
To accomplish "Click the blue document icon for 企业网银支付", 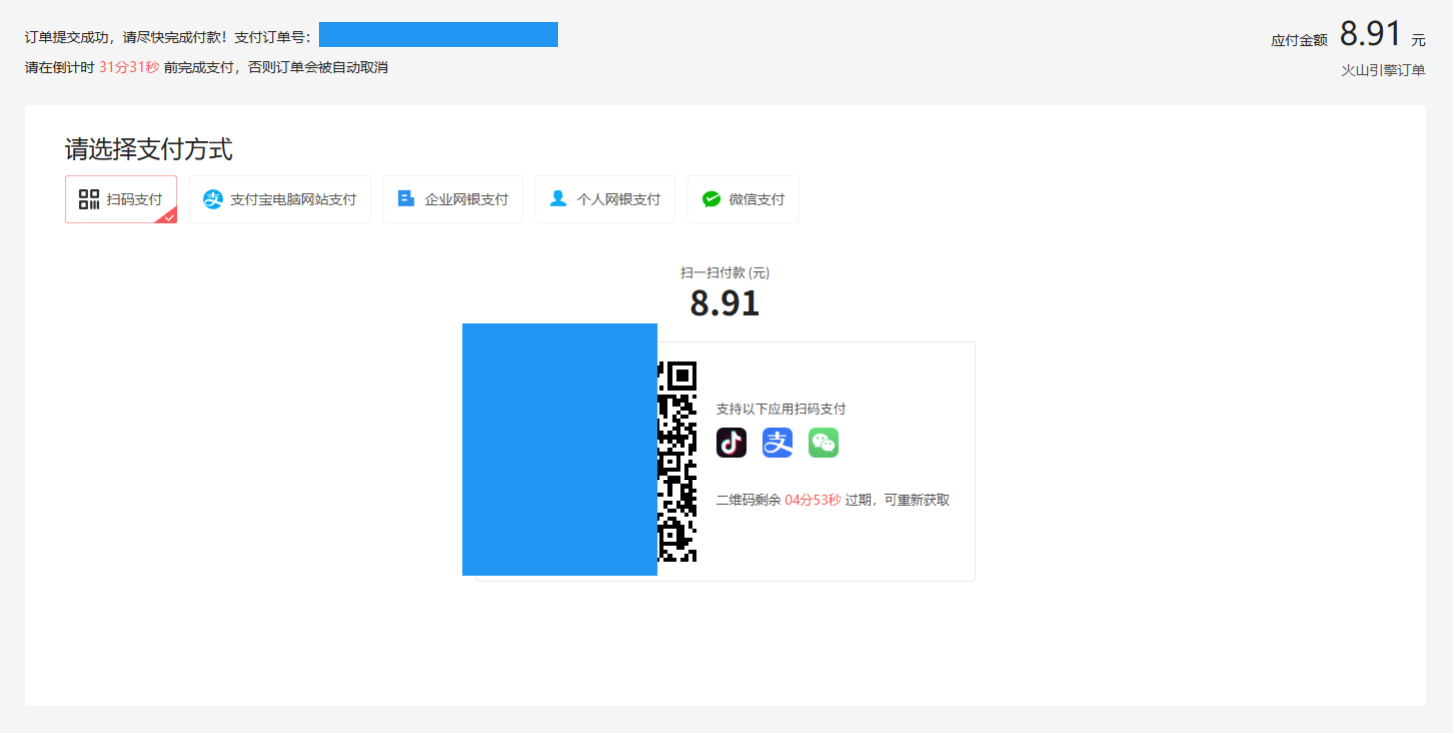I will 406,199.
